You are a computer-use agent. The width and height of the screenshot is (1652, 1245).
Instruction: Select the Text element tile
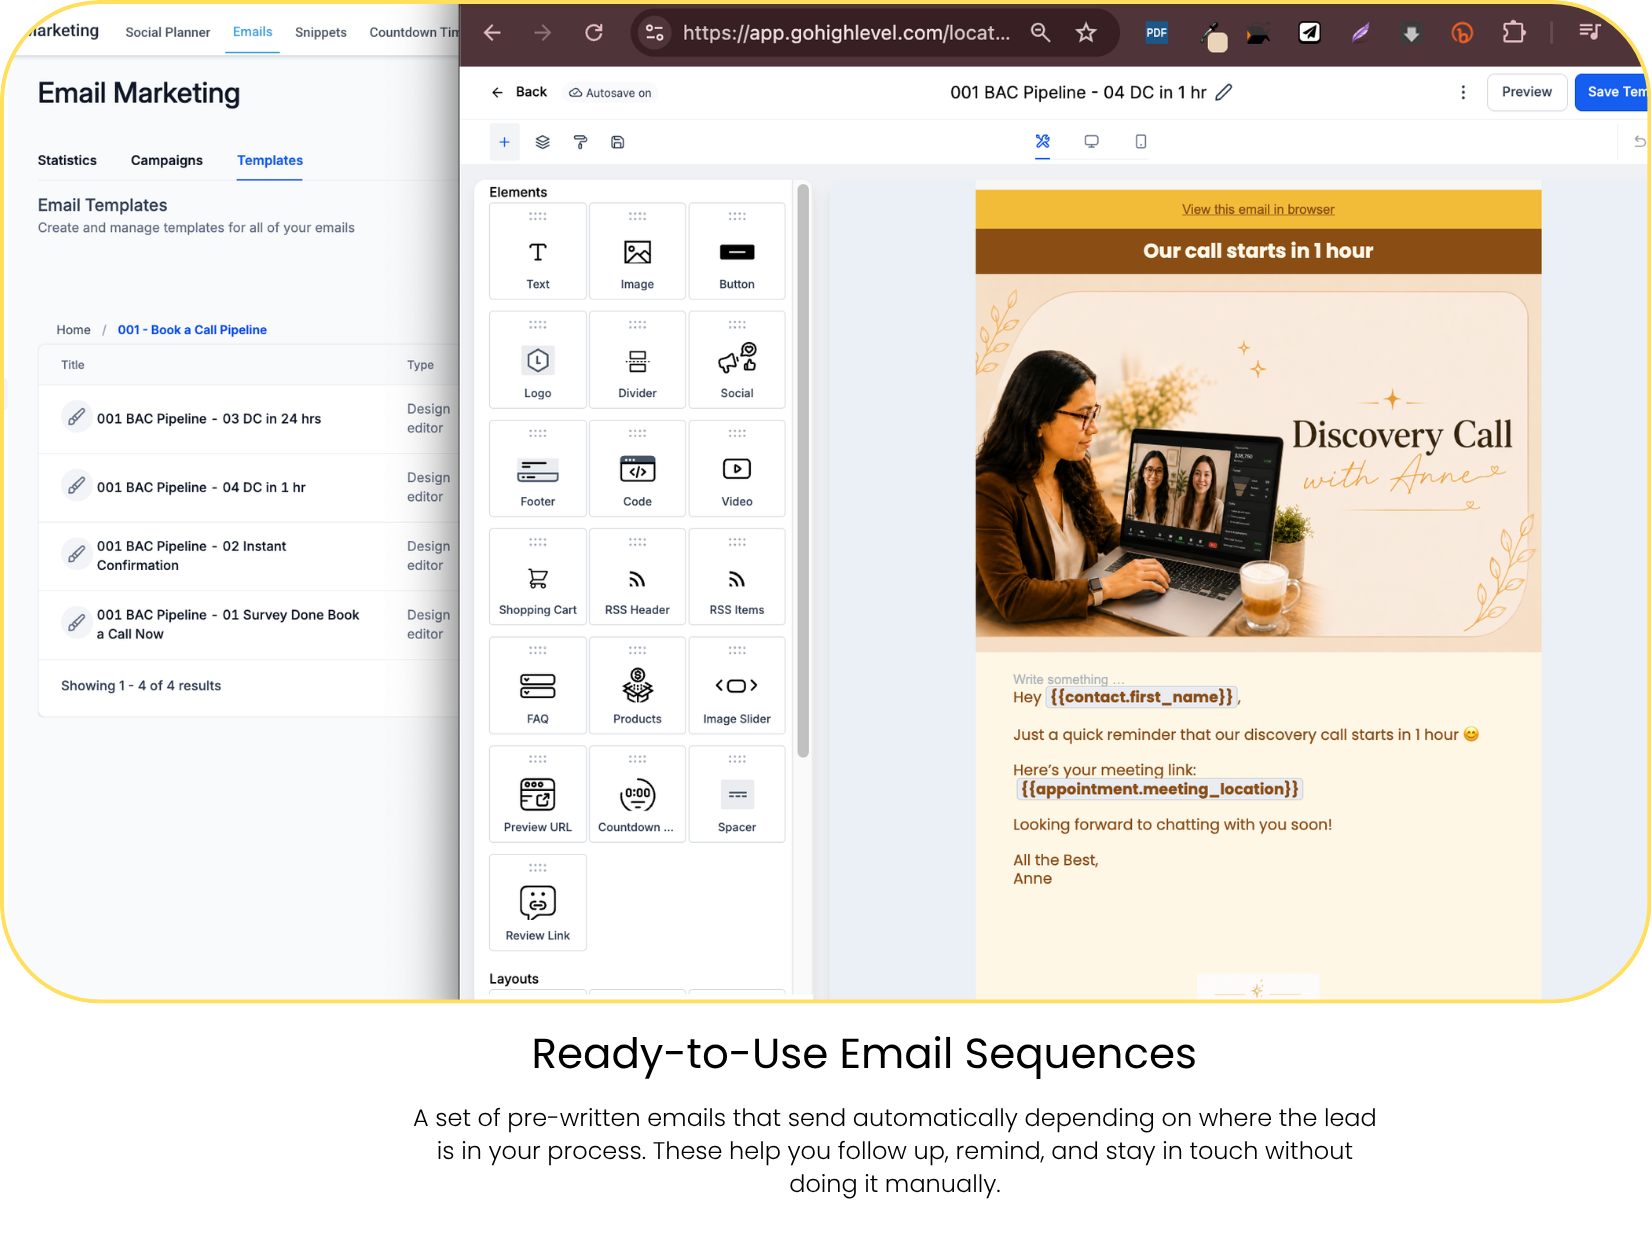pyautogui.click(x=538, y=251)
